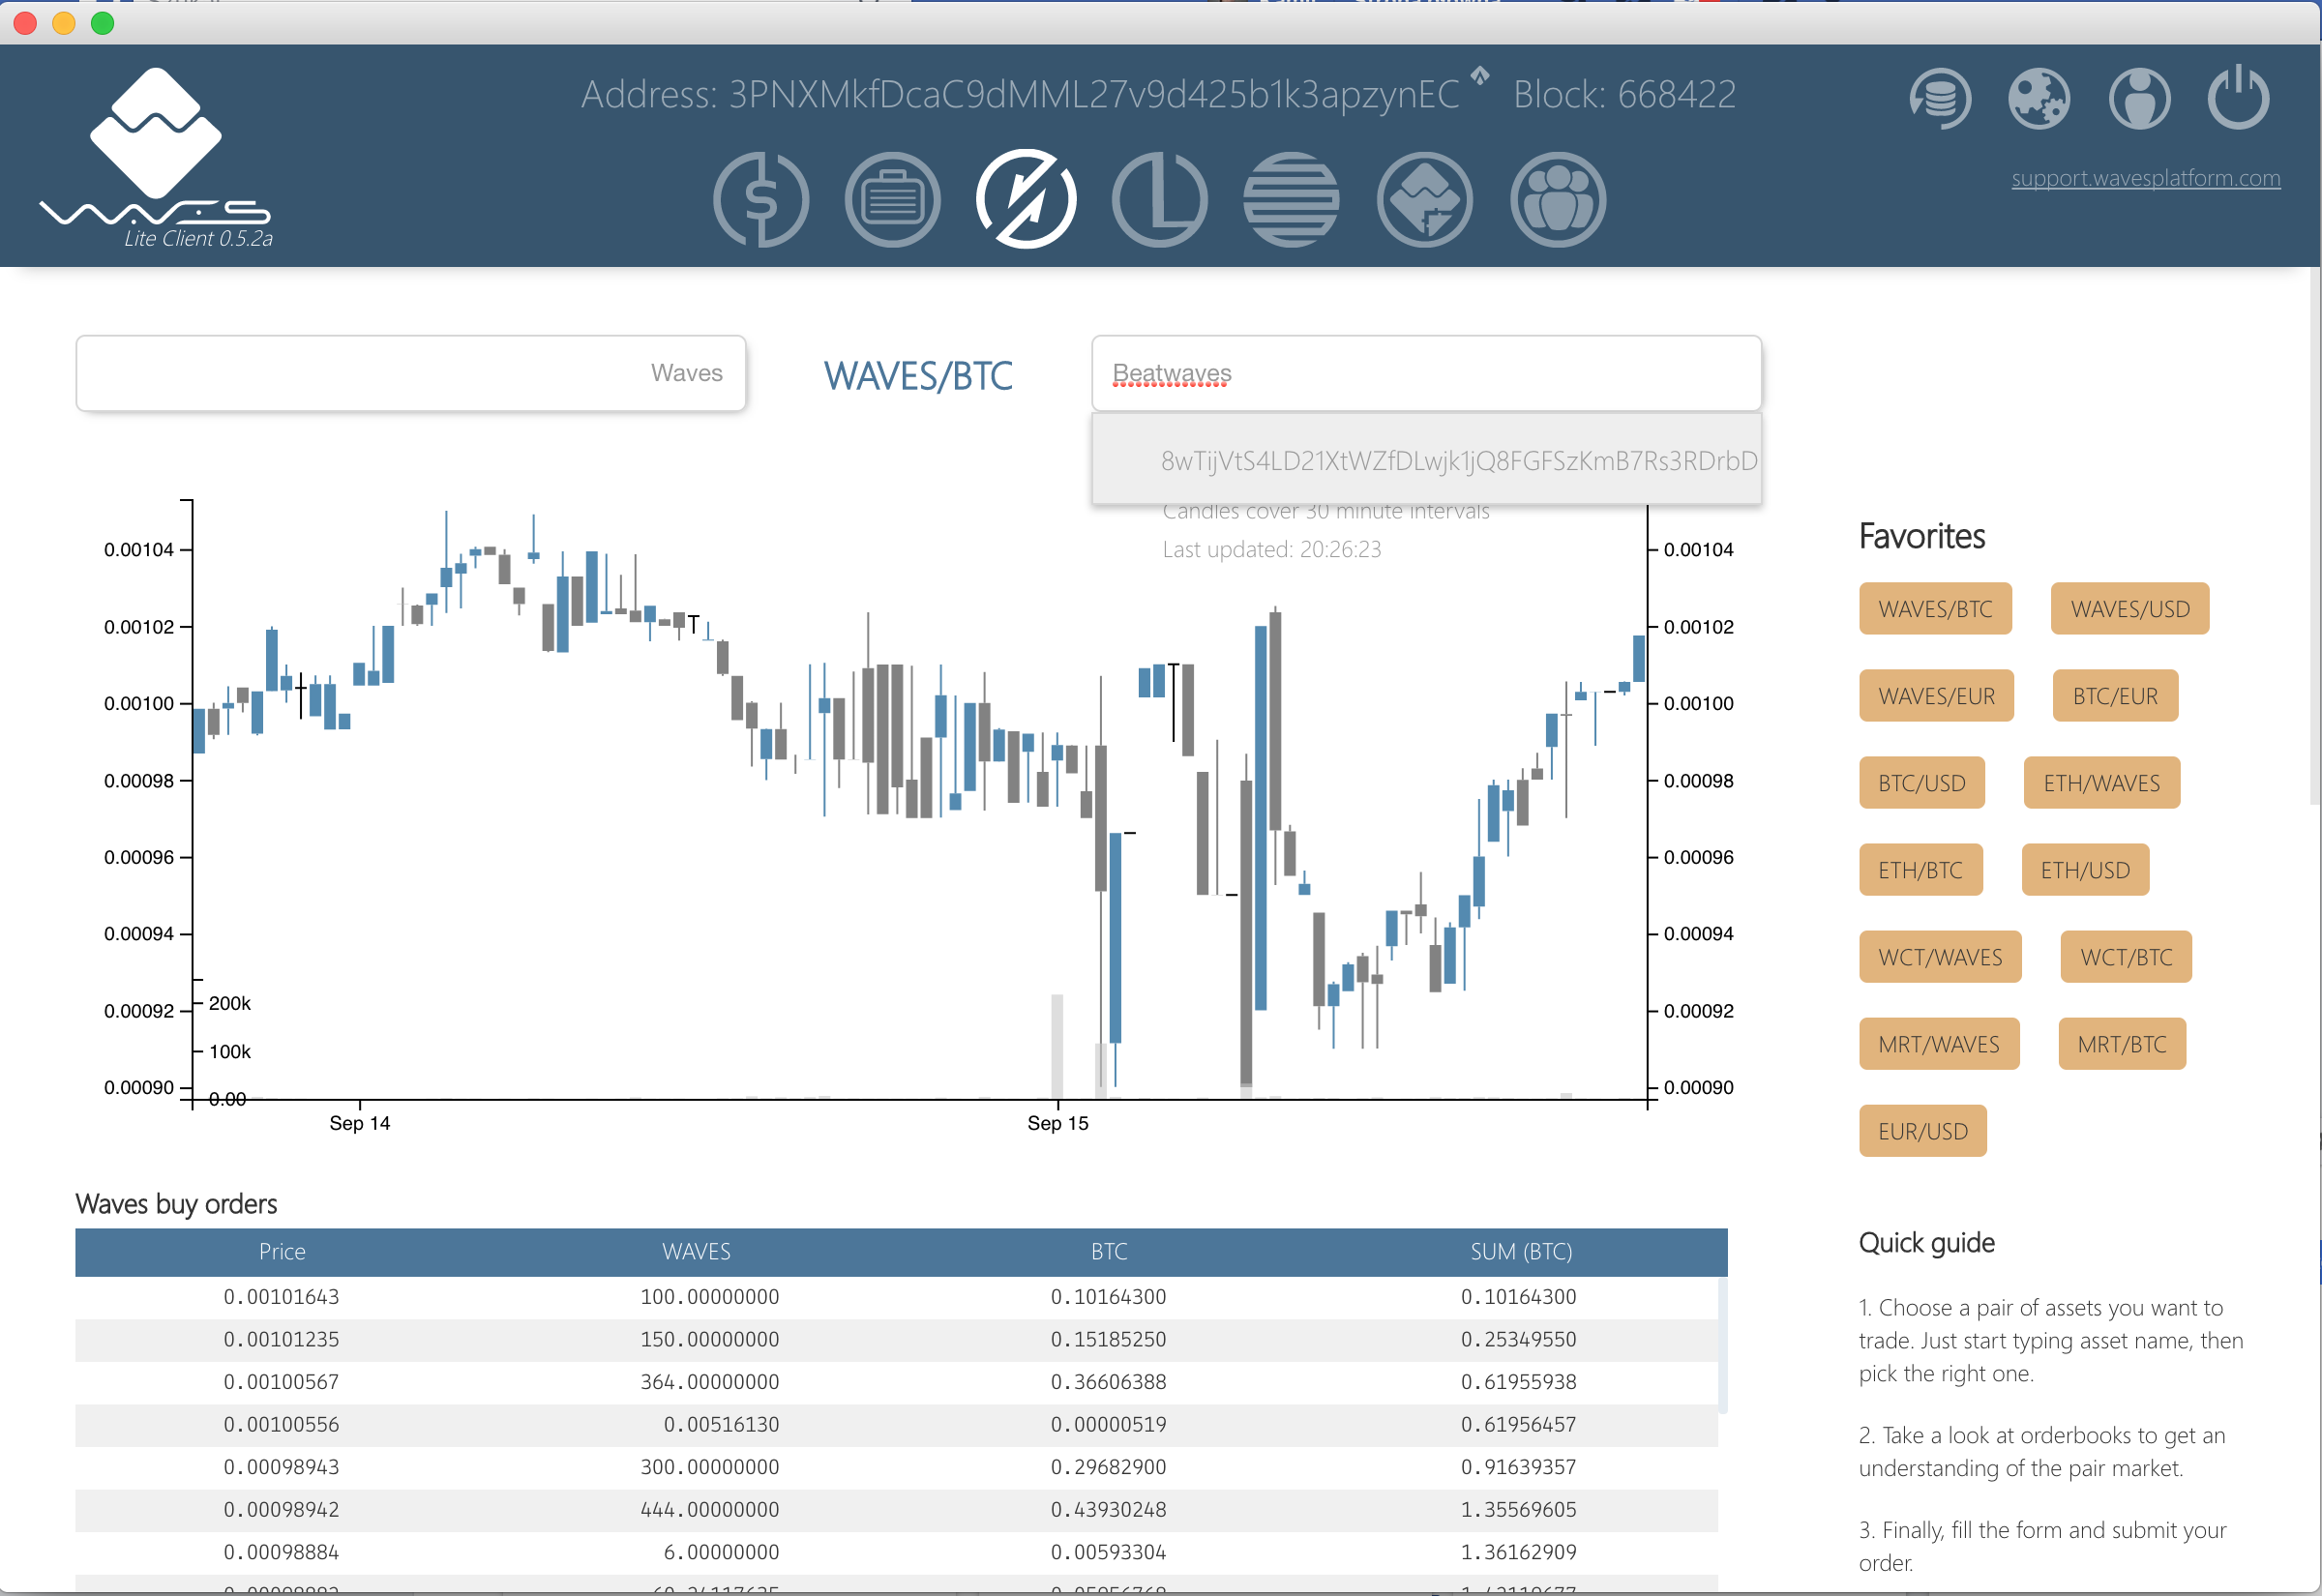Choose MRT/BTC favorite pair

click(x=2122, y=1043)
